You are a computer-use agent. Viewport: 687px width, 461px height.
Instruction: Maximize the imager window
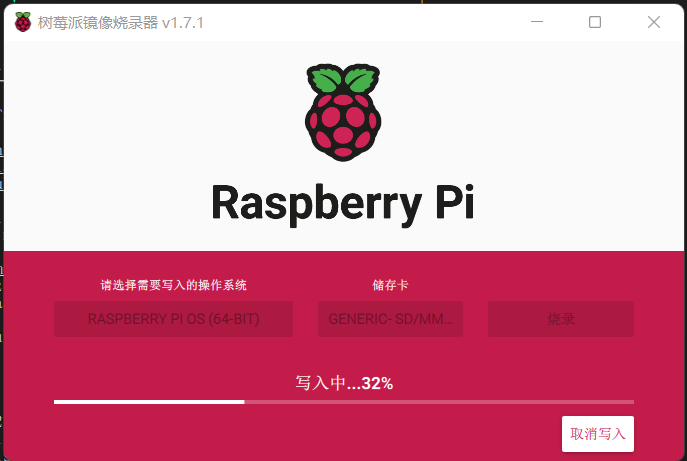595,22
